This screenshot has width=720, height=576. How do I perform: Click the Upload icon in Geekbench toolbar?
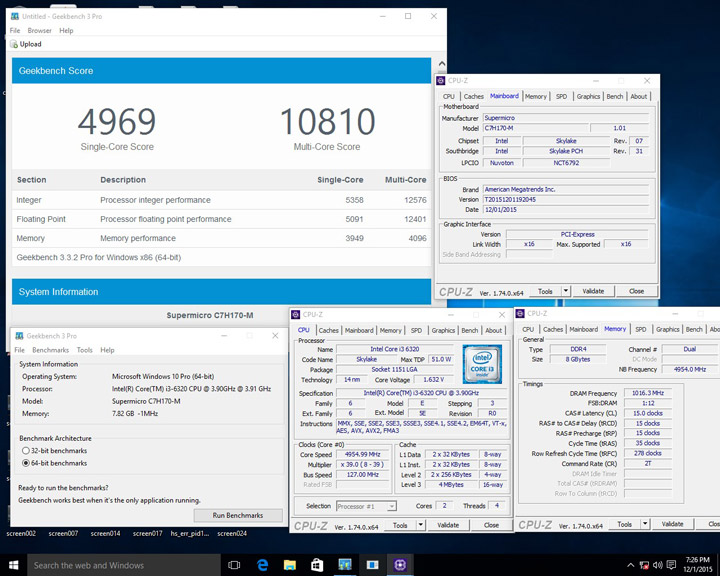click(x=14, y=44)
